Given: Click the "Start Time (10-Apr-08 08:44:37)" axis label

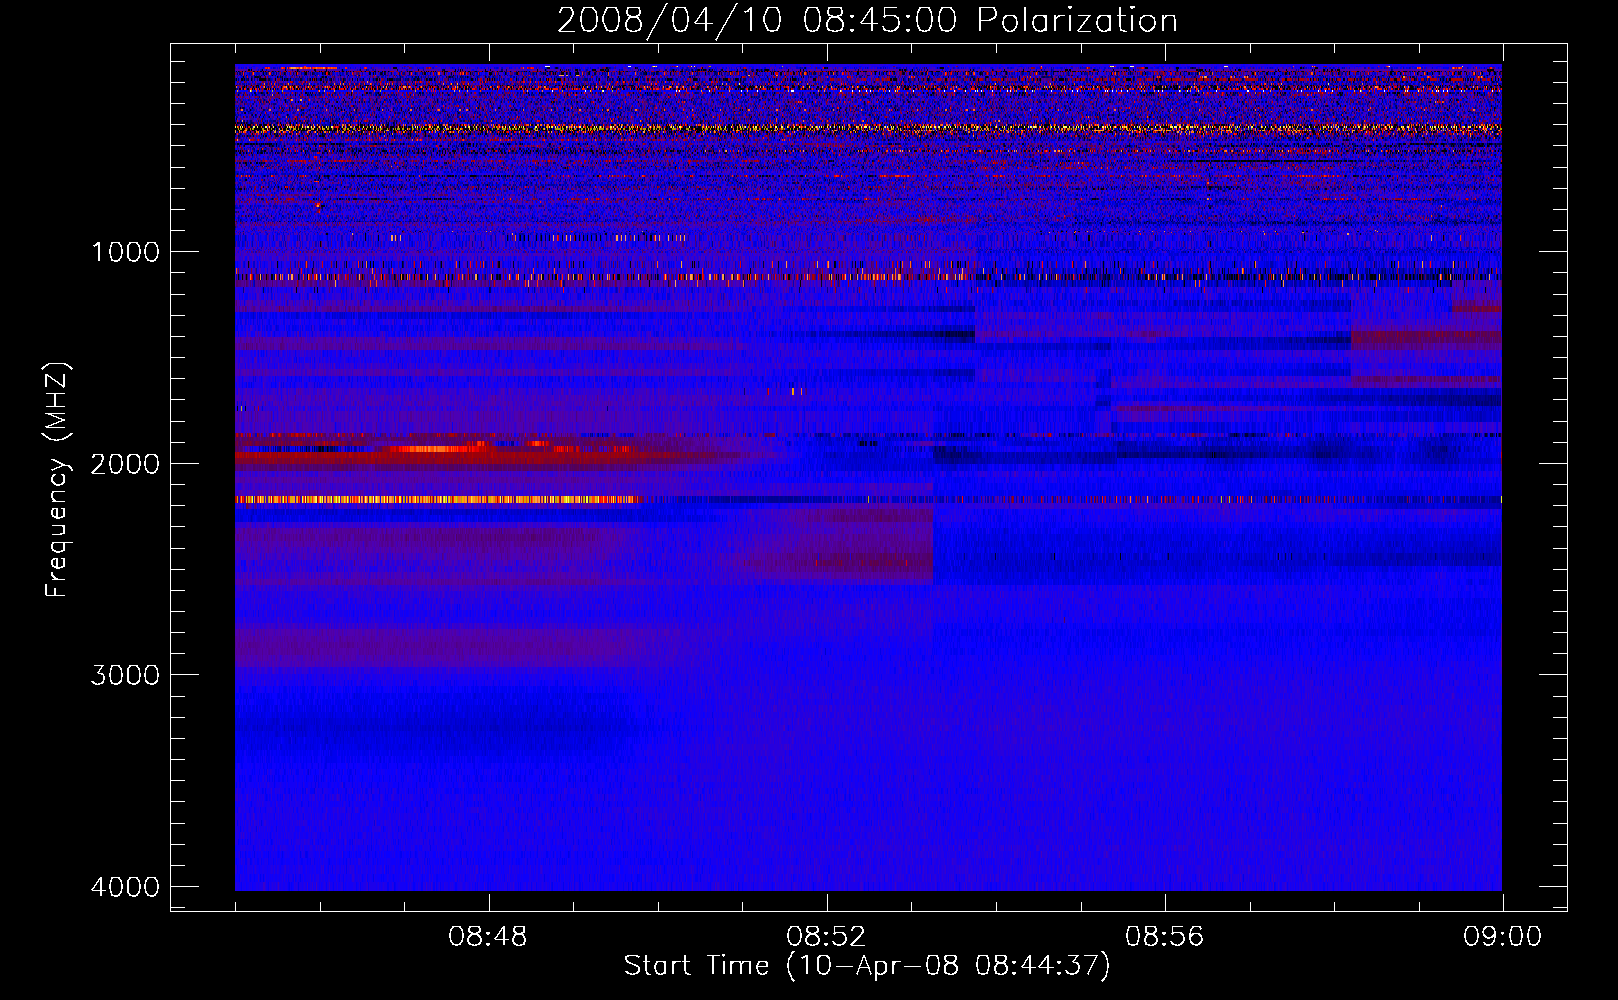Looking at the screenshot, I should [x=867, y=966].
